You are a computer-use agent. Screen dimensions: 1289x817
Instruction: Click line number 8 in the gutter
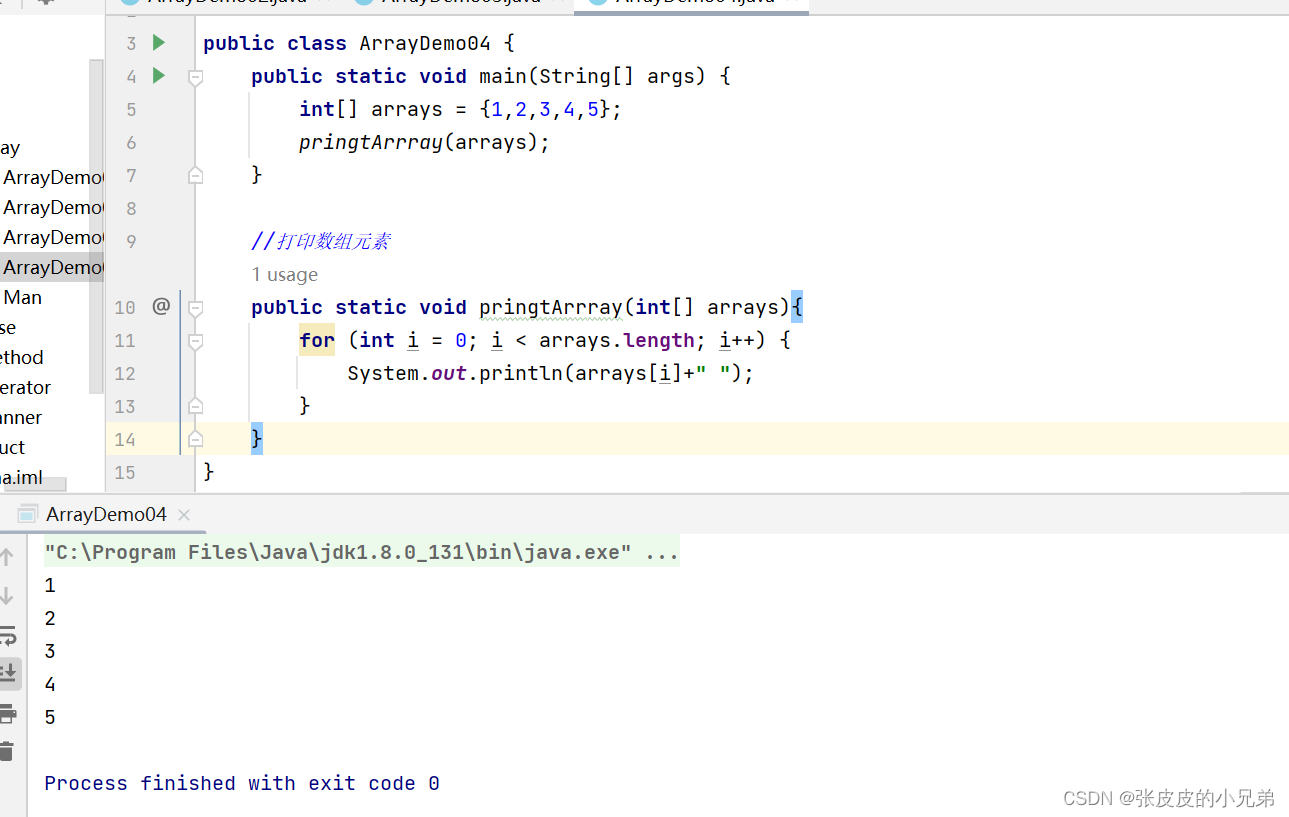click(131, 208)
